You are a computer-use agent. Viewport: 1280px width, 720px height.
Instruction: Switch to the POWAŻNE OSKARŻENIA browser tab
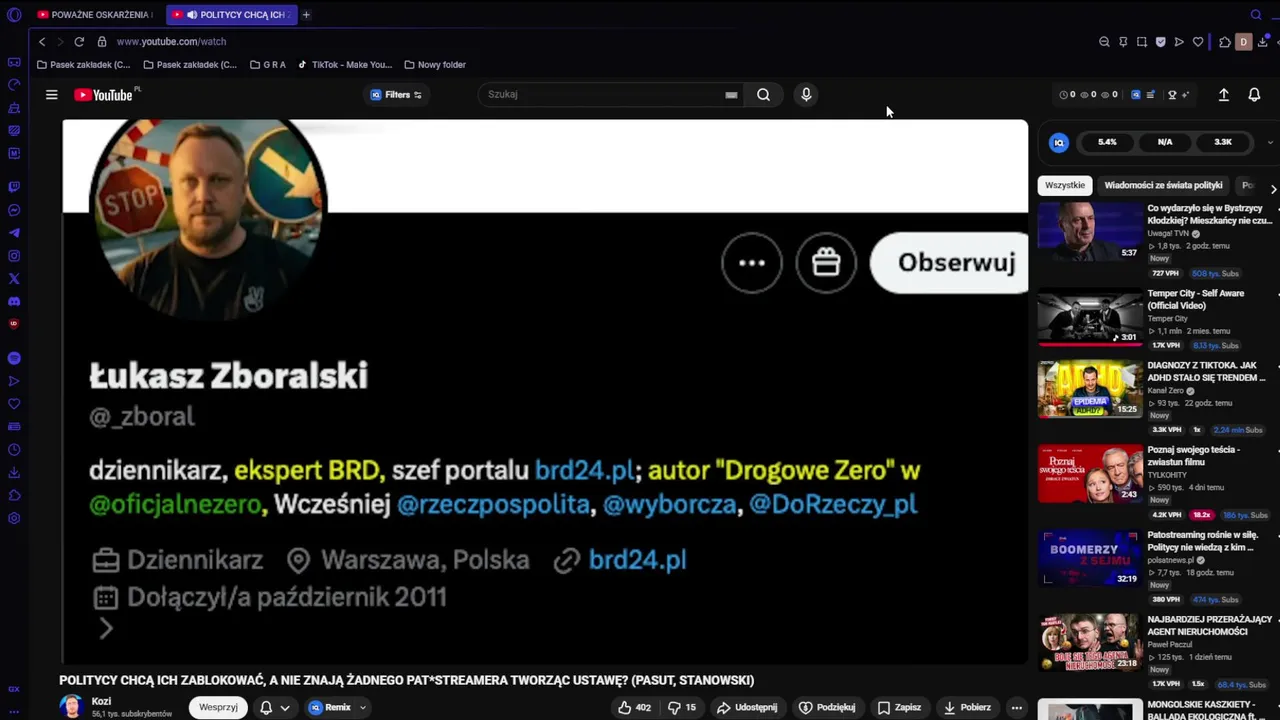coord(95,14)
